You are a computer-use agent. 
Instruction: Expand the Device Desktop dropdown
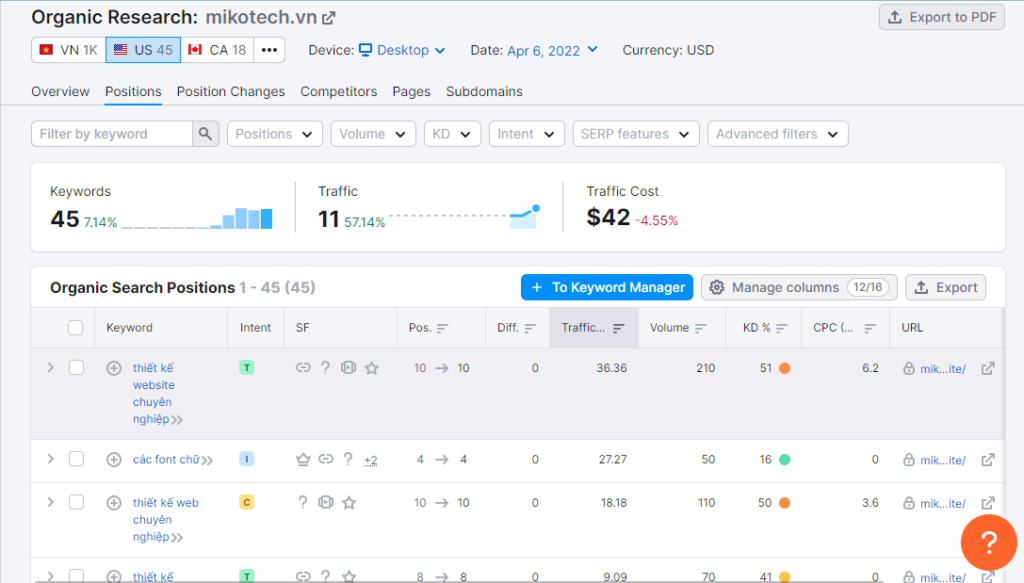[403, 50]
